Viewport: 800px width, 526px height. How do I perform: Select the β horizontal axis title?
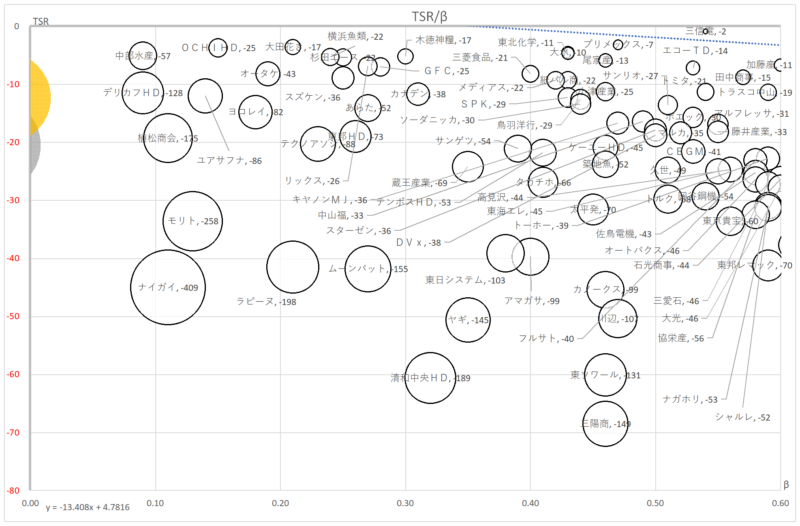click(786, 484)
